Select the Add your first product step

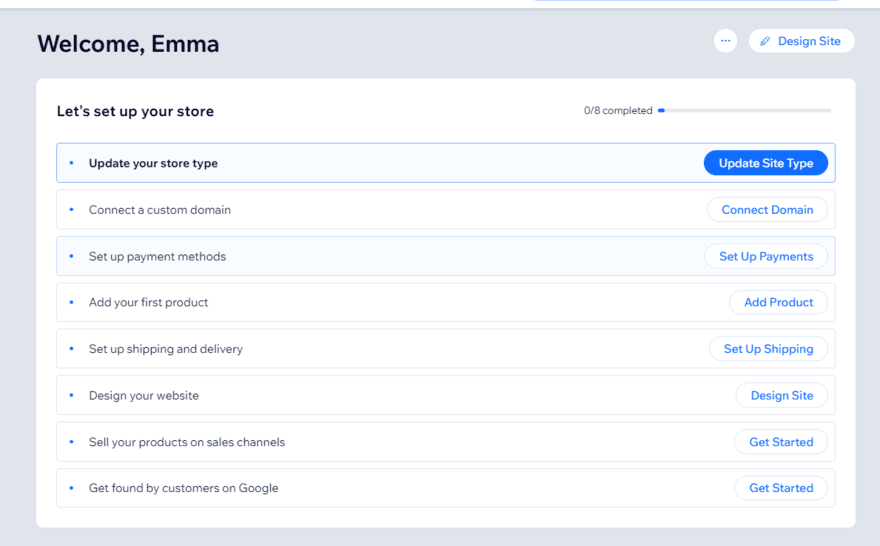pos(446,302)
